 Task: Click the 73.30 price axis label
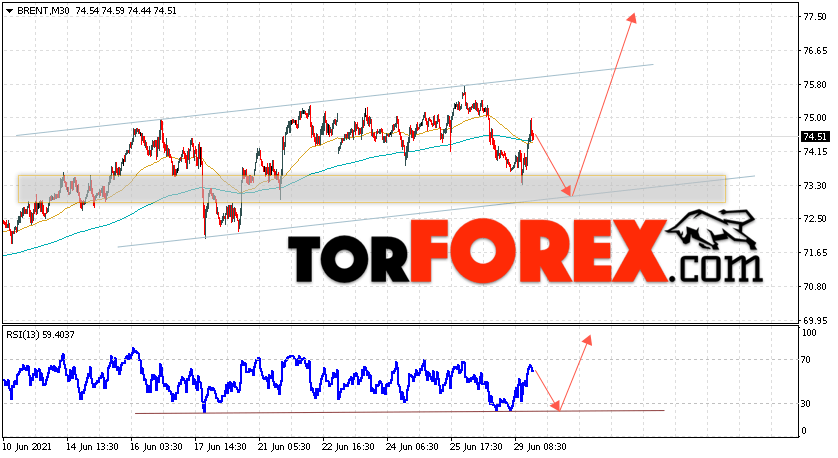tap(815, 185)
